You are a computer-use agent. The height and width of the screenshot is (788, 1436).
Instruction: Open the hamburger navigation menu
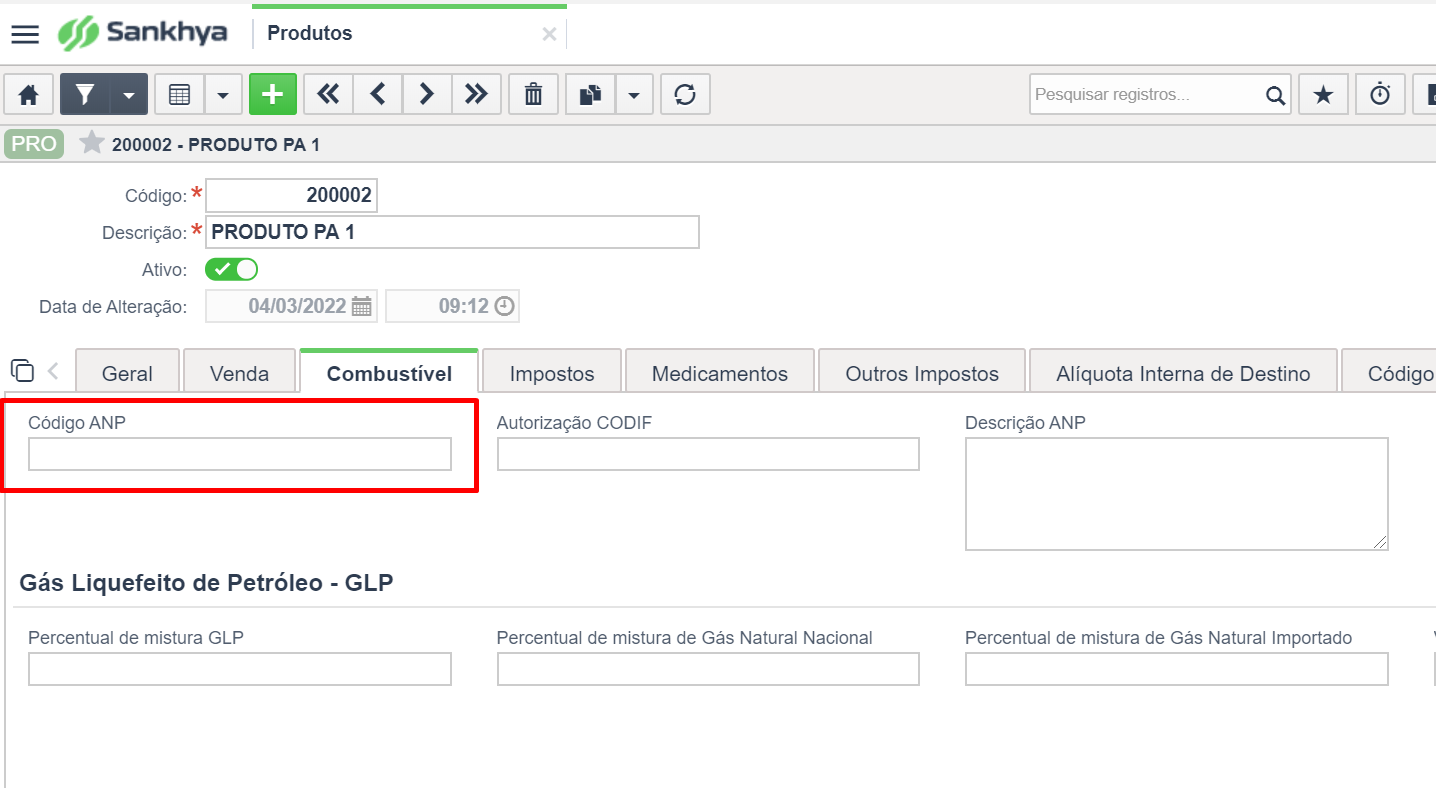point(25,33)
